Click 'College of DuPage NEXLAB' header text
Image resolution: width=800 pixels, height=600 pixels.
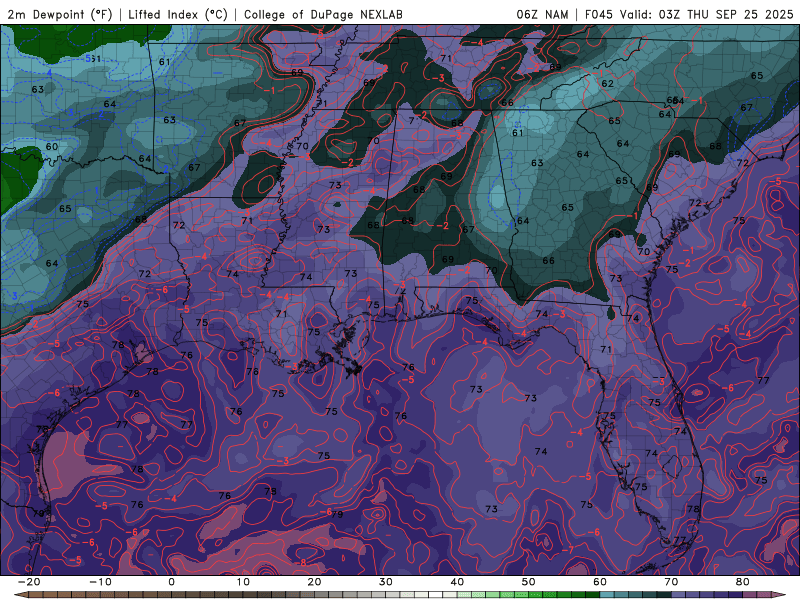(x=323, y=14)
